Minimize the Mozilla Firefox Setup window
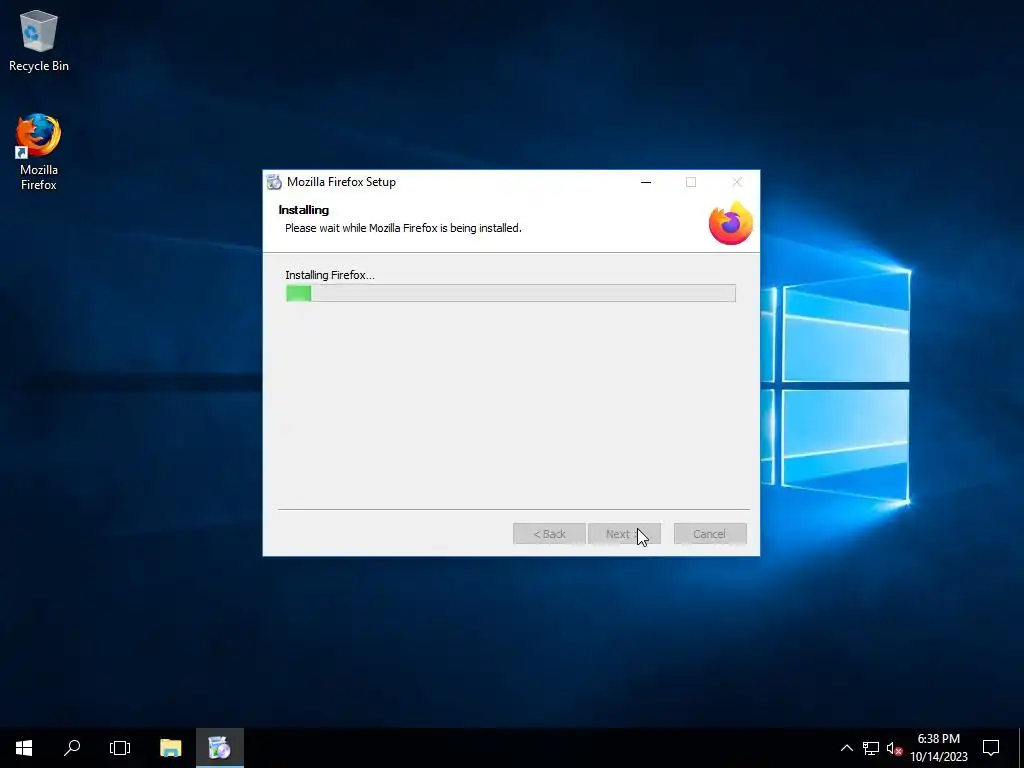Image resolution: width=1024 pixels, height=768 pixels. pos(646,182)
